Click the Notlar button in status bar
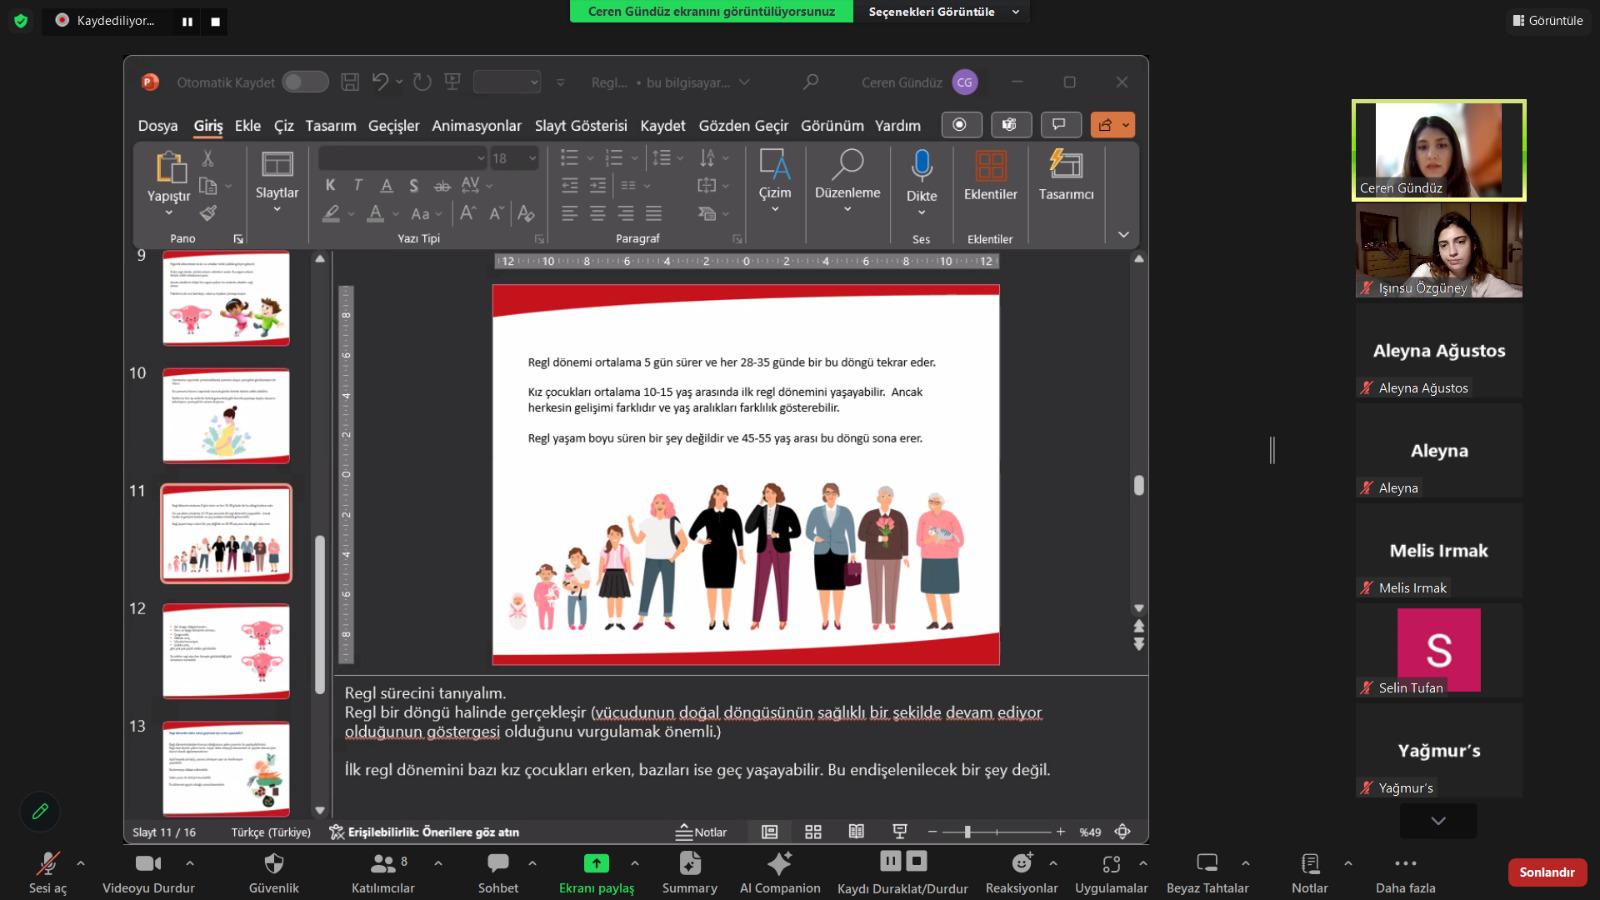 coord(701,832)
